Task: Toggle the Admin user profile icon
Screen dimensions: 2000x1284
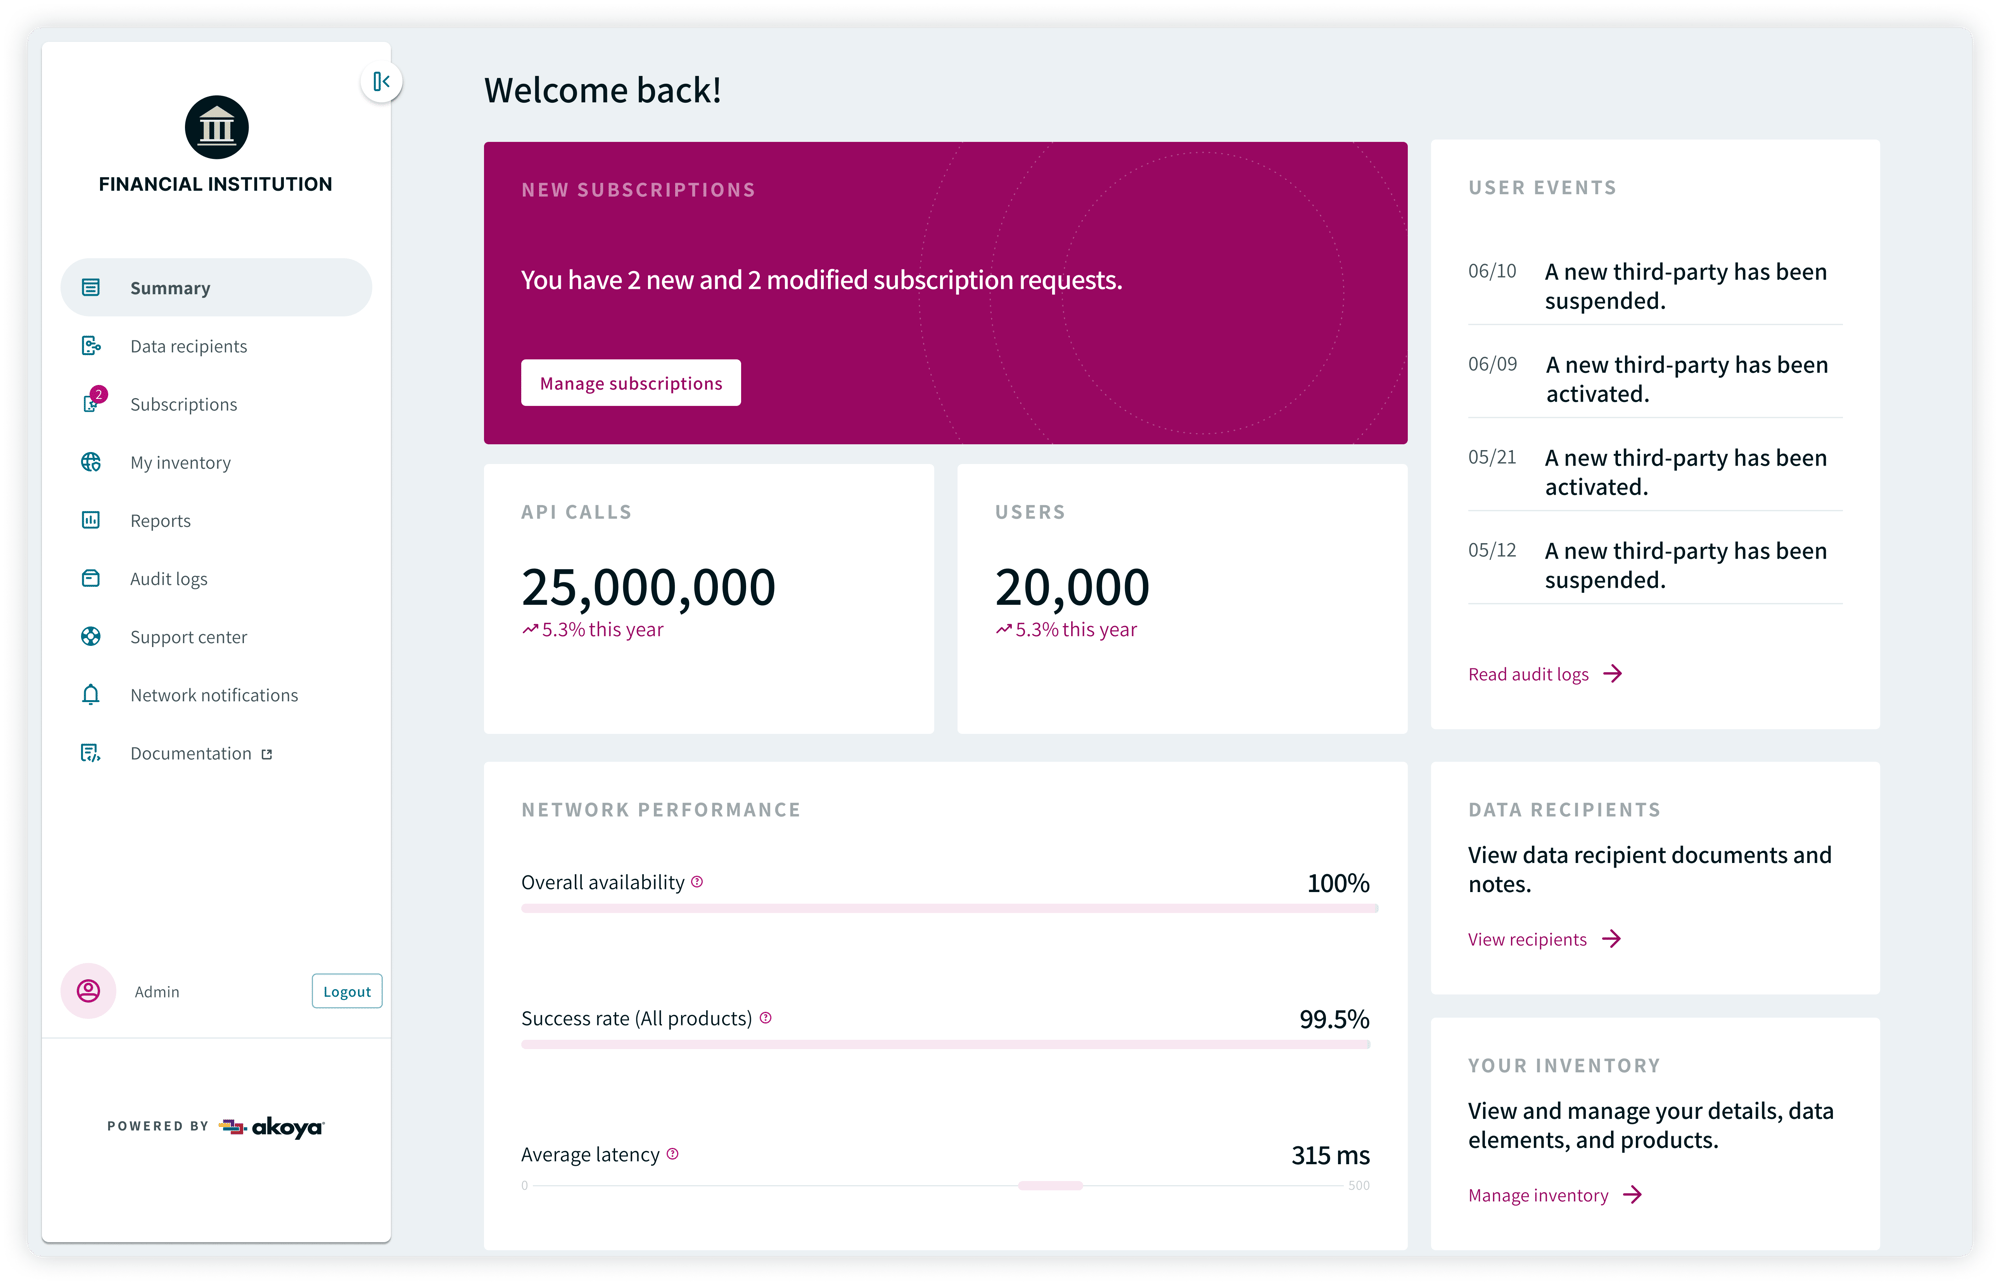Action: tap(87, 991)
